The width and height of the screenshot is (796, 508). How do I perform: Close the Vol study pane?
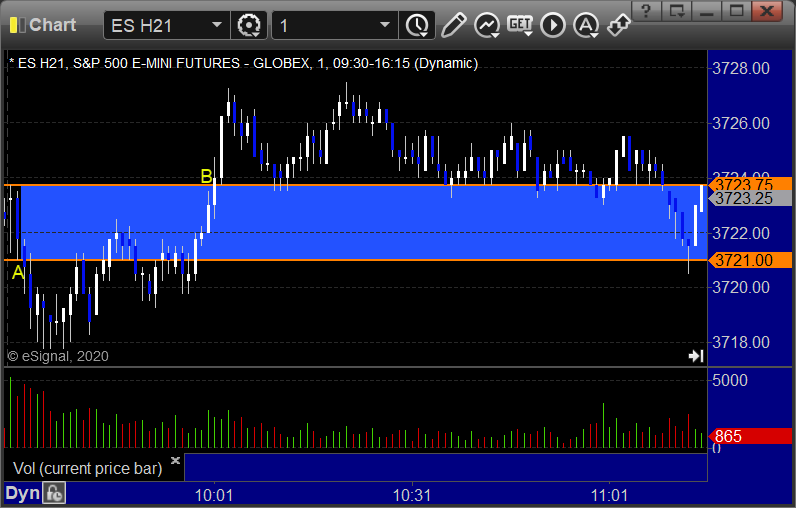click(x=175, y=460)
